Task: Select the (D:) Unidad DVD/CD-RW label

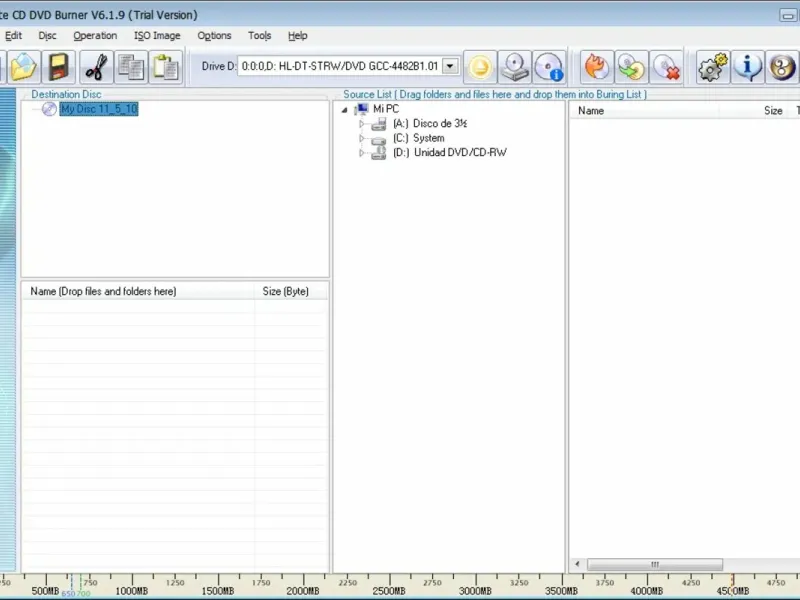Action: [x=449, y=153]
